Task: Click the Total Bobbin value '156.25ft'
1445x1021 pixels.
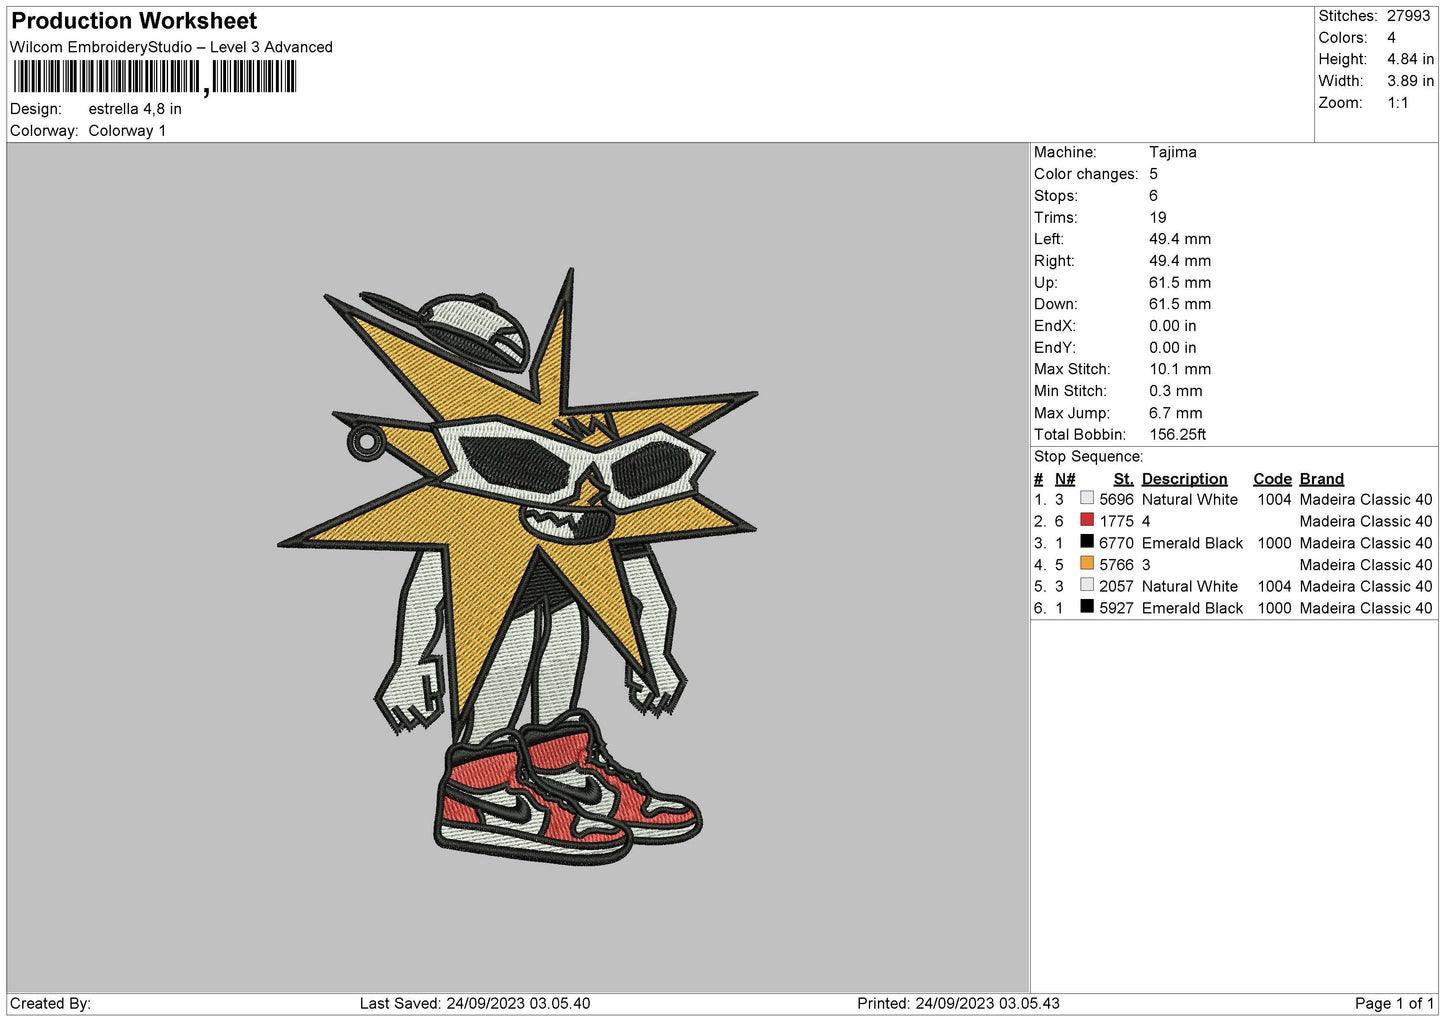Action: coord(1177,434)
